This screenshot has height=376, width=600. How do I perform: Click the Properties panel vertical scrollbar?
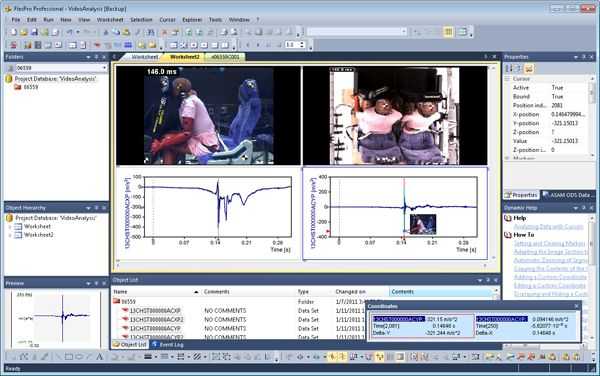pos(592,117)
